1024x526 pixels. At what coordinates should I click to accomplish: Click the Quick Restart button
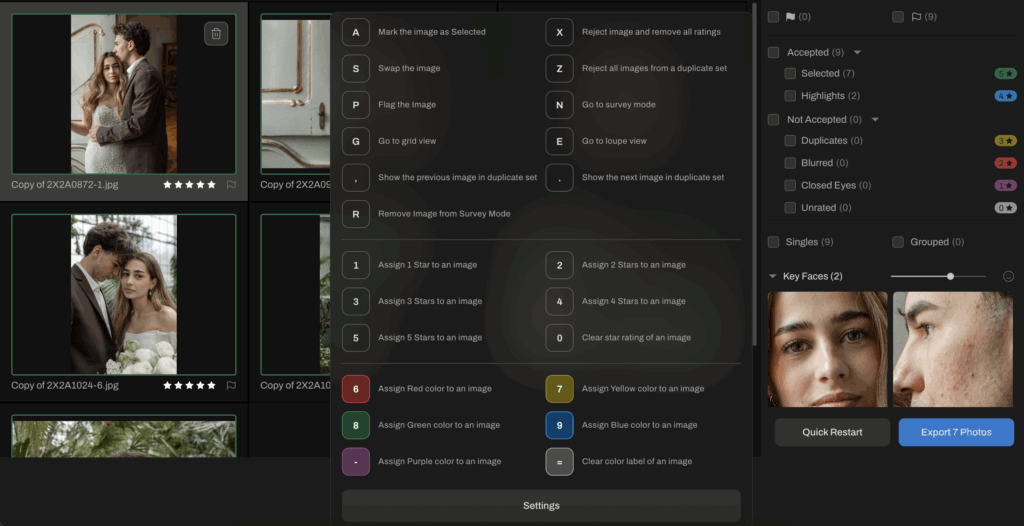click(832, 433)
